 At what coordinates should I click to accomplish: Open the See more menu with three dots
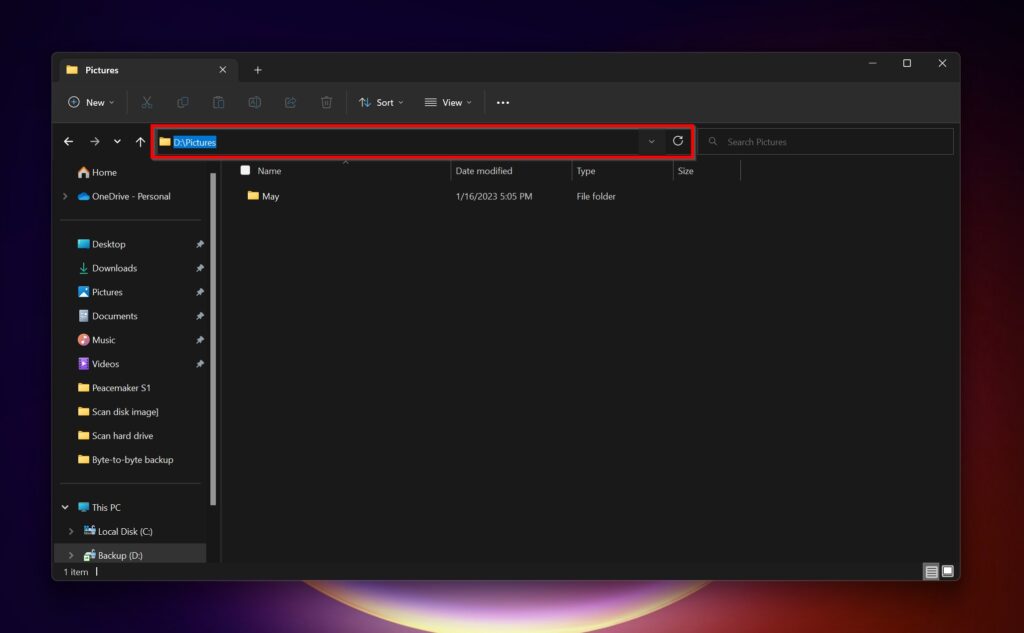503,102
